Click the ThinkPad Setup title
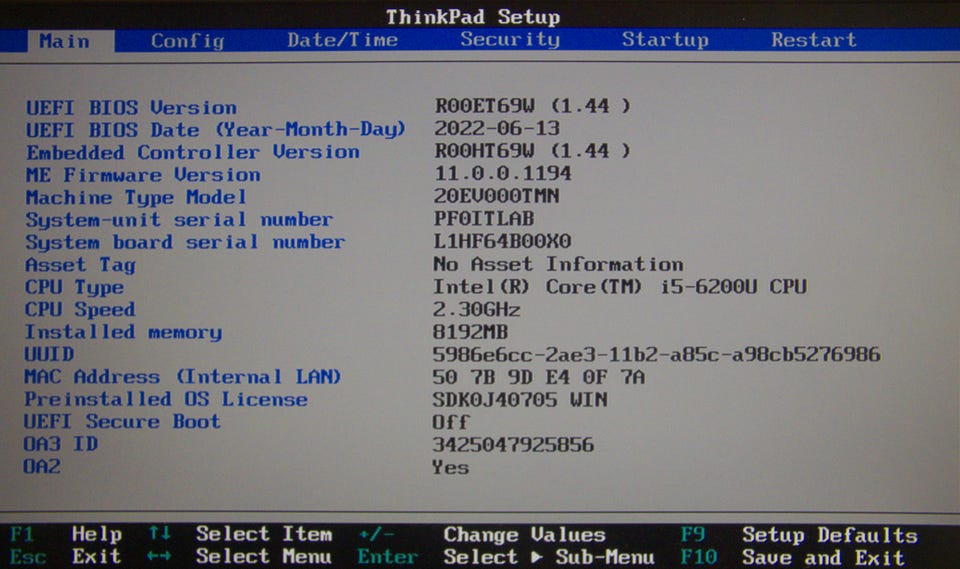Screen dimensions: 960x569 click(473, 17)
